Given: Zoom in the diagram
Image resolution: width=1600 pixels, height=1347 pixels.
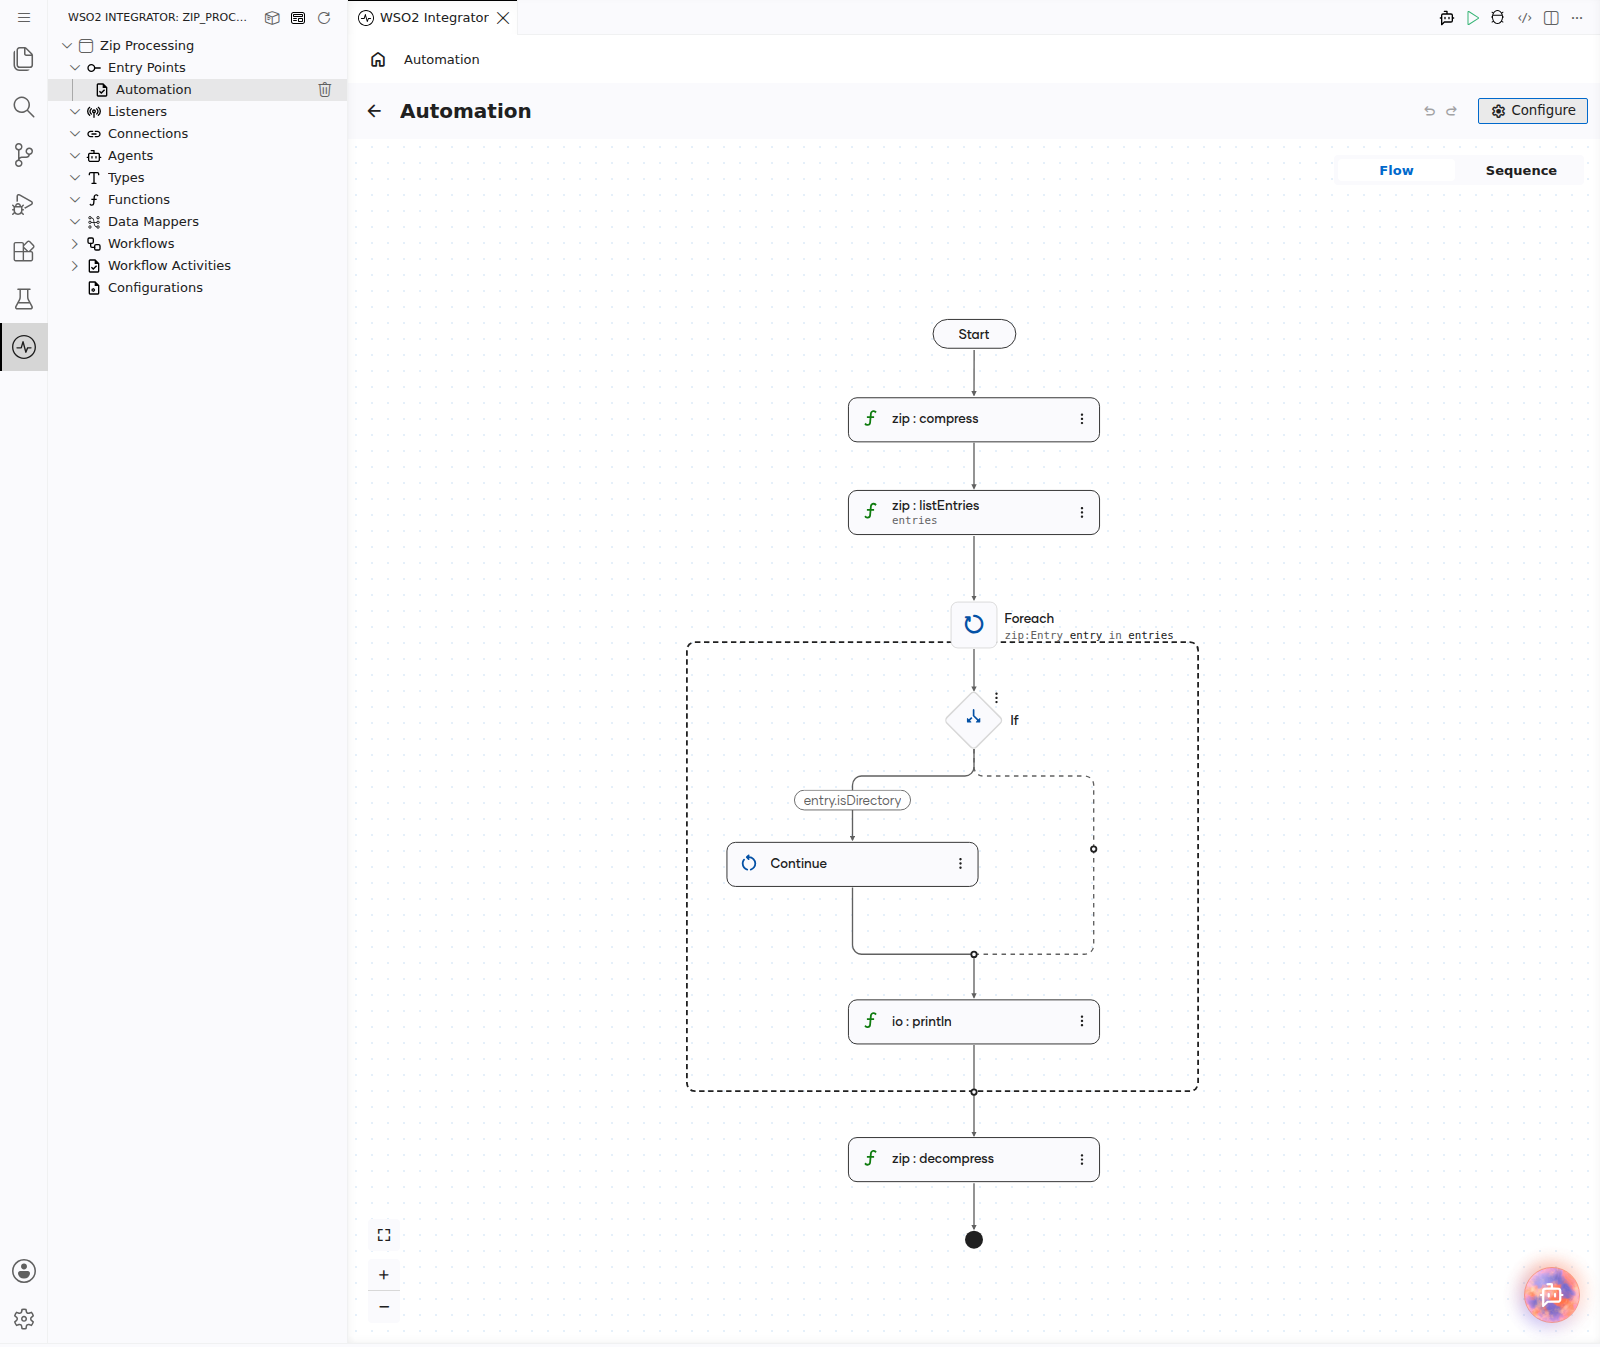Looking at the screenshot, I should pos(384,1275).
